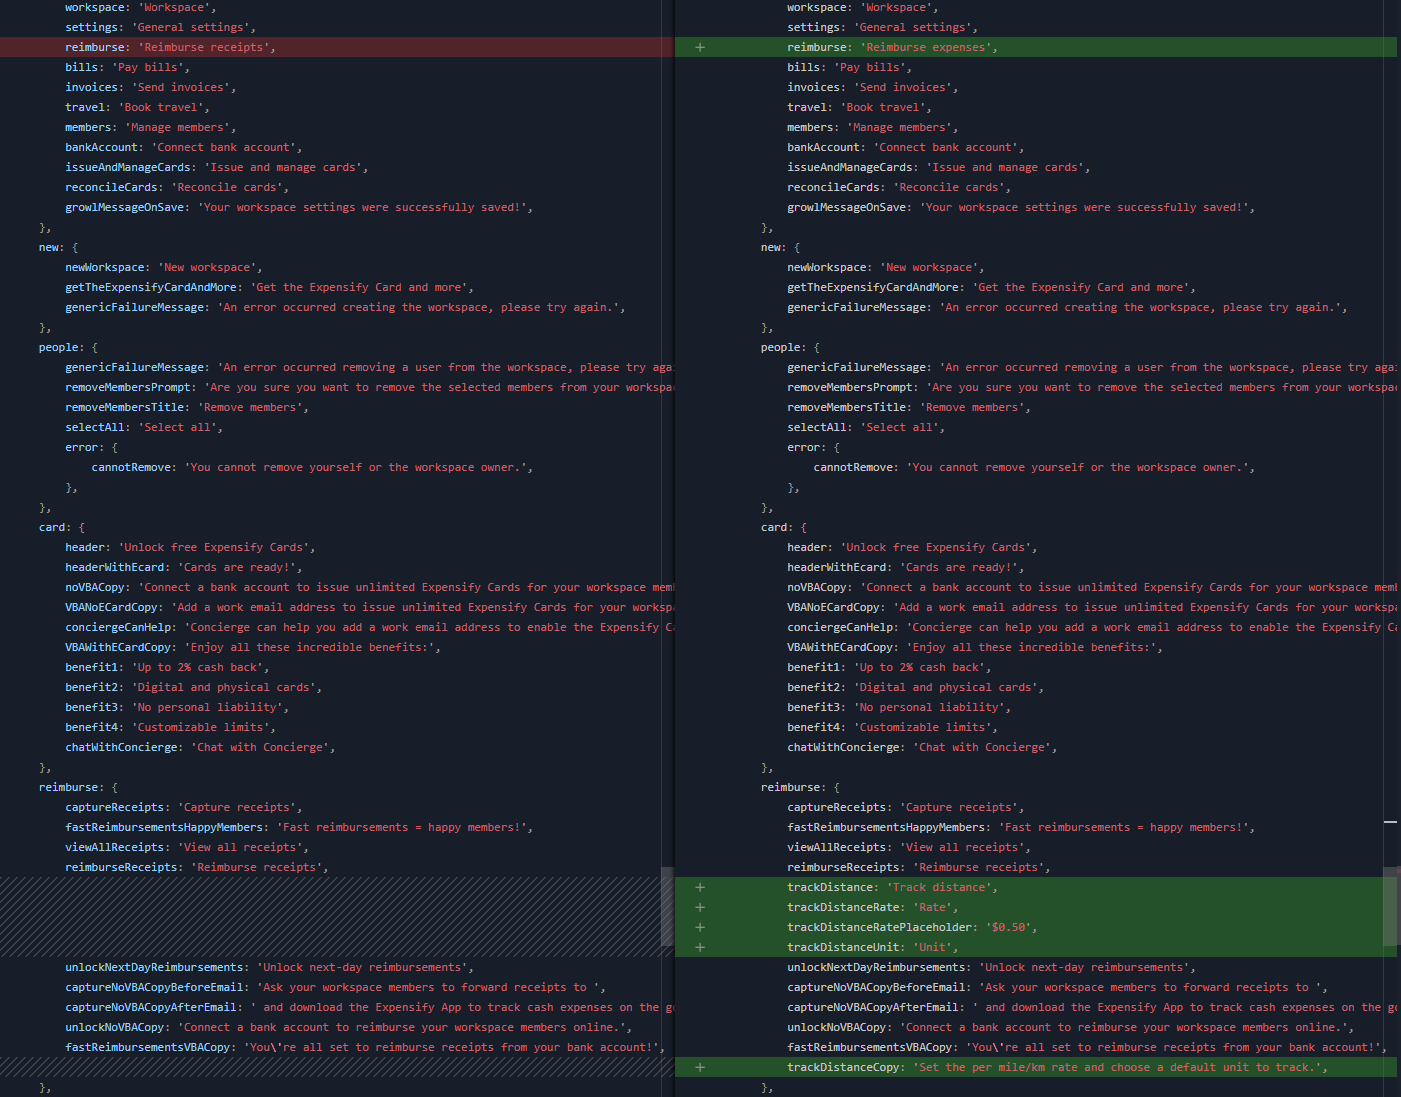Image resolution: width=1401 pixels, height=1097 pixels.
Task: Click the plus marker beside trackDistanceCopy line
Action: coord(700,1067)
